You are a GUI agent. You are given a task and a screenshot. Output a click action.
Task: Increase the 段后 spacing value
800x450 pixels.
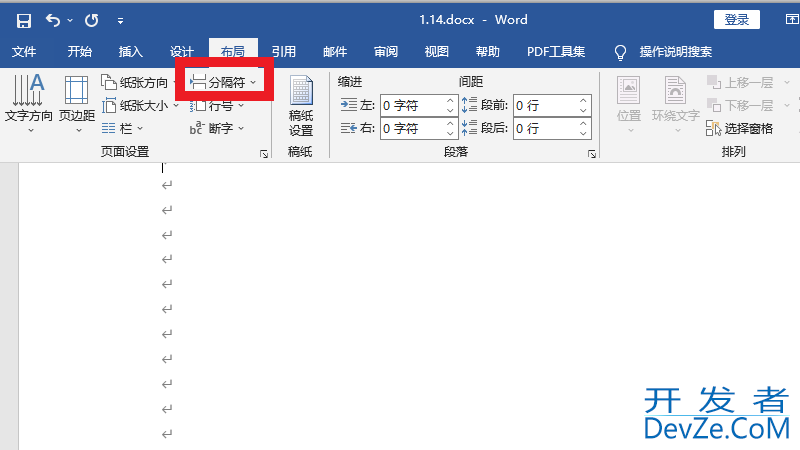click(x=583, y=123)
